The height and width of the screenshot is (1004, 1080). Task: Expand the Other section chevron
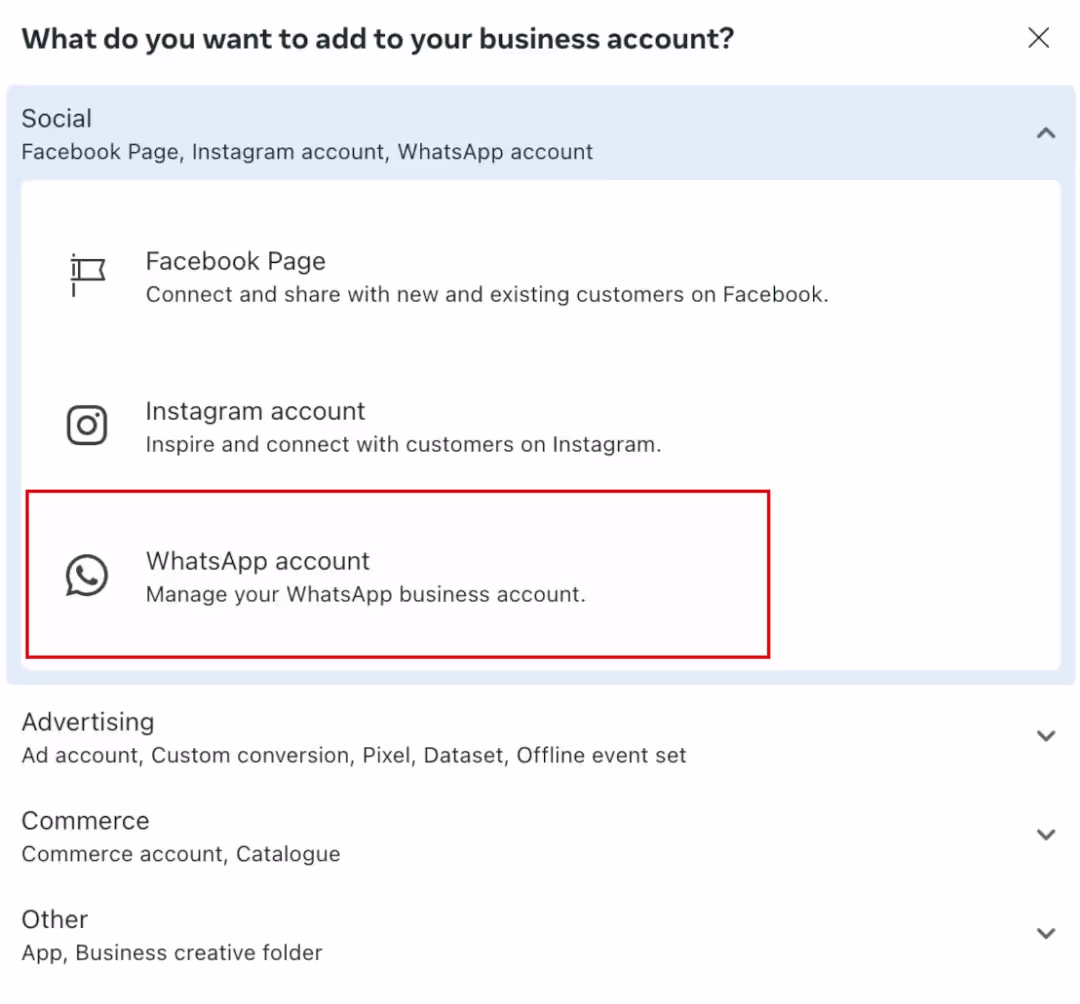1046,933
